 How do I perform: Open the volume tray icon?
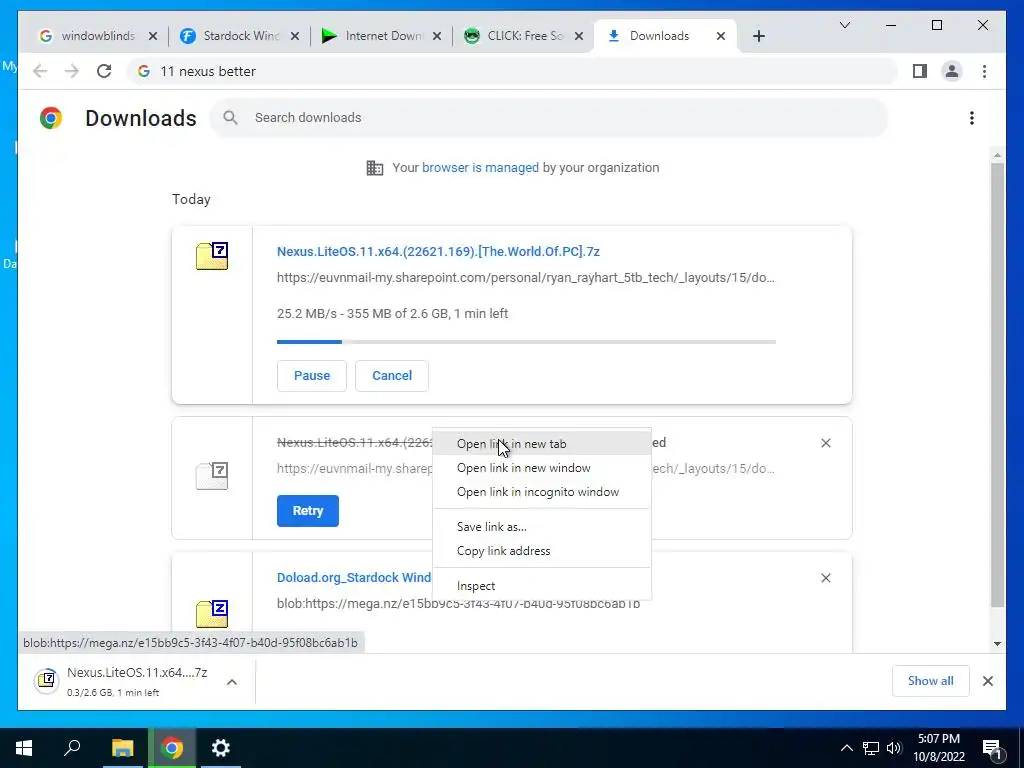[x=894, y=748]
